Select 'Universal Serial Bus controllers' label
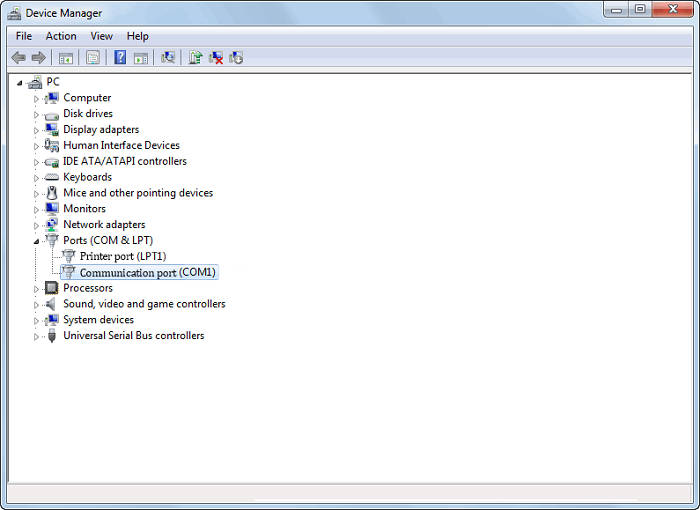700x510 pixels. (x=133, y=336)
